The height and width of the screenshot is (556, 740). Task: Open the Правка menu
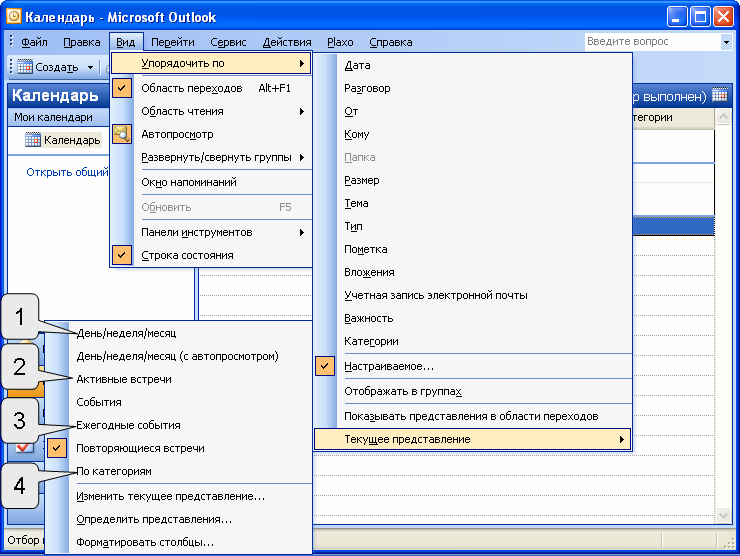point(82,42)
